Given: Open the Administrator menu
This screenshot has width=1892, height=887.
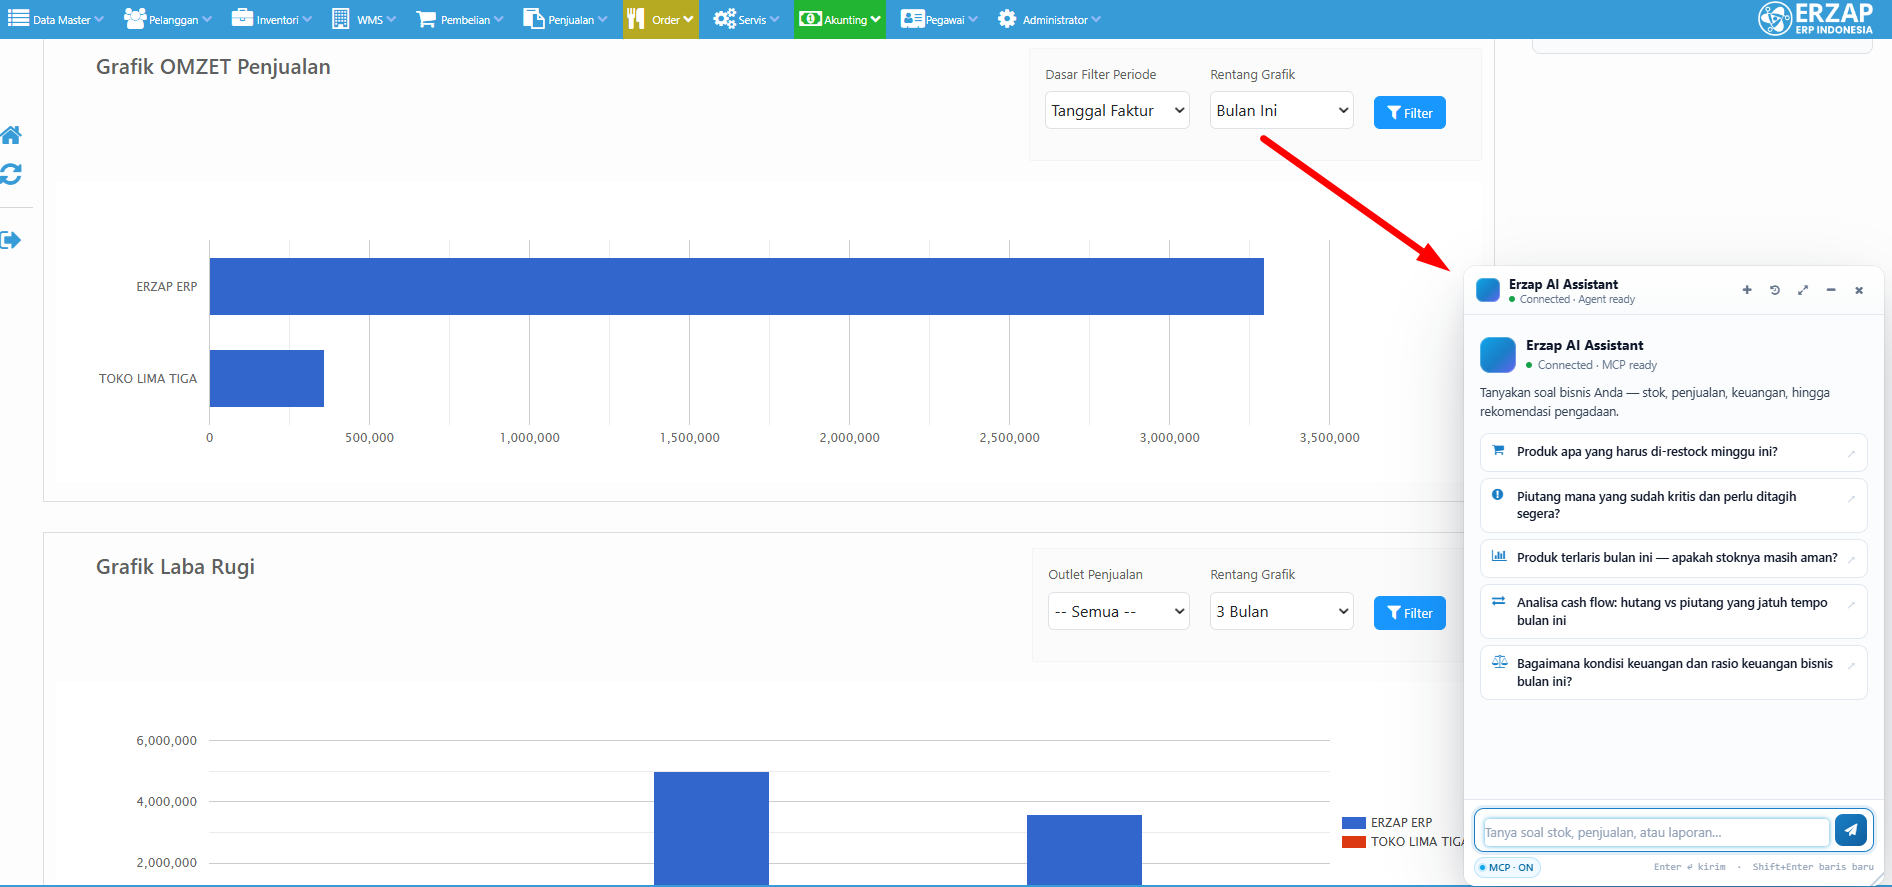Looking at the screenshot, I should [x=1049, y=19].
